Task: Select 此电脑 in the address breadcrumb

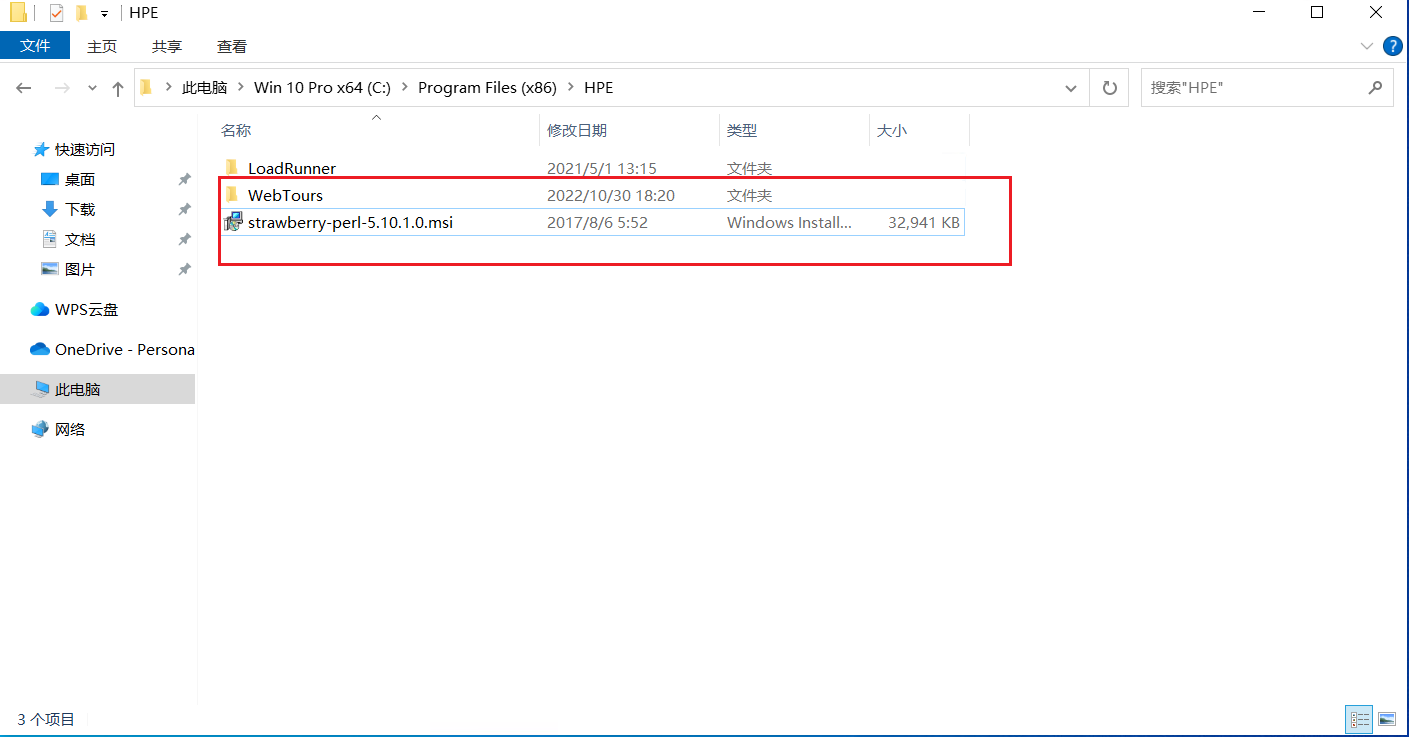Action: click(205, 88)
